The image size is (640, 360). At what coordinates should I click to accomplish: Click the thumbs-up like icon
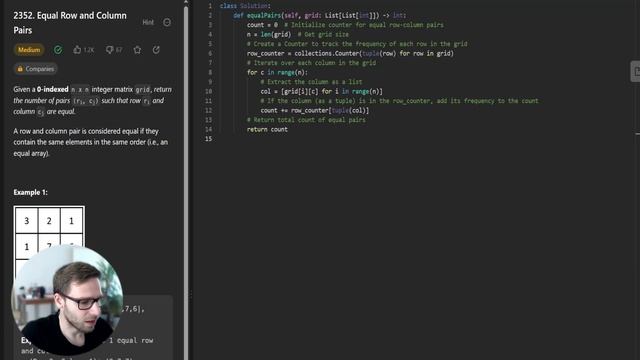[x=77, y=50]
